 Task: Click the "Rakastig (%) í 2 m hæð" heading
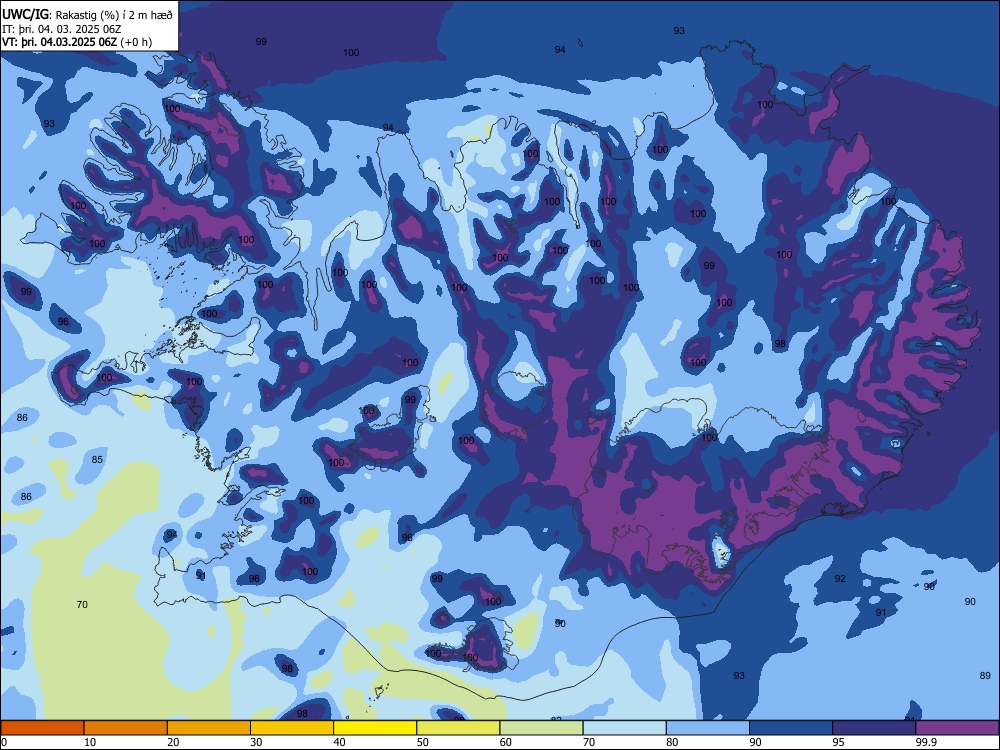[x=114, y=15]
